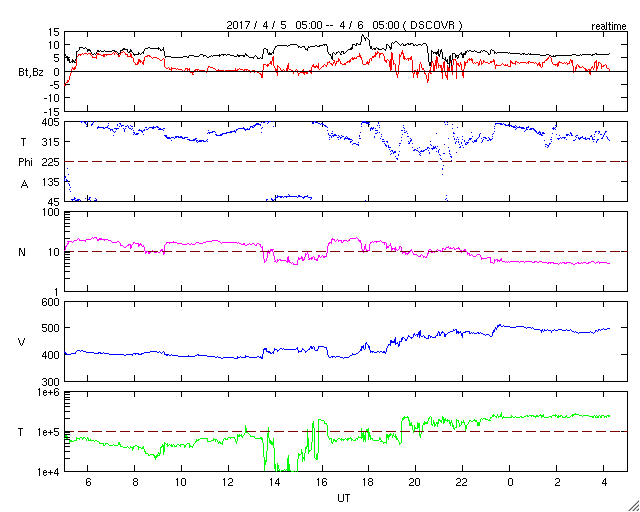Viewport: 640px width, 512px height.
Task: Click the "12" hour tick on UT axis
Action: click(x=229, y=482)
